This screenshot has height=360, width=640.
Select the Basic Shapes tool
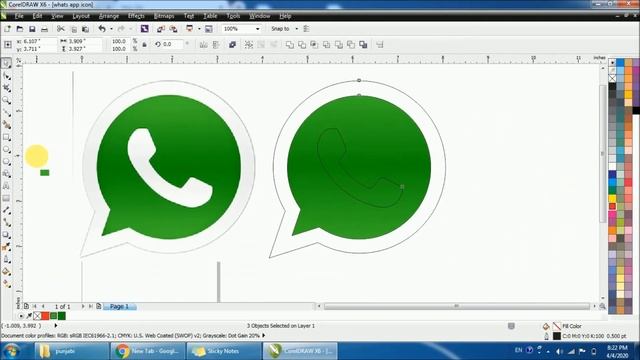7,174
